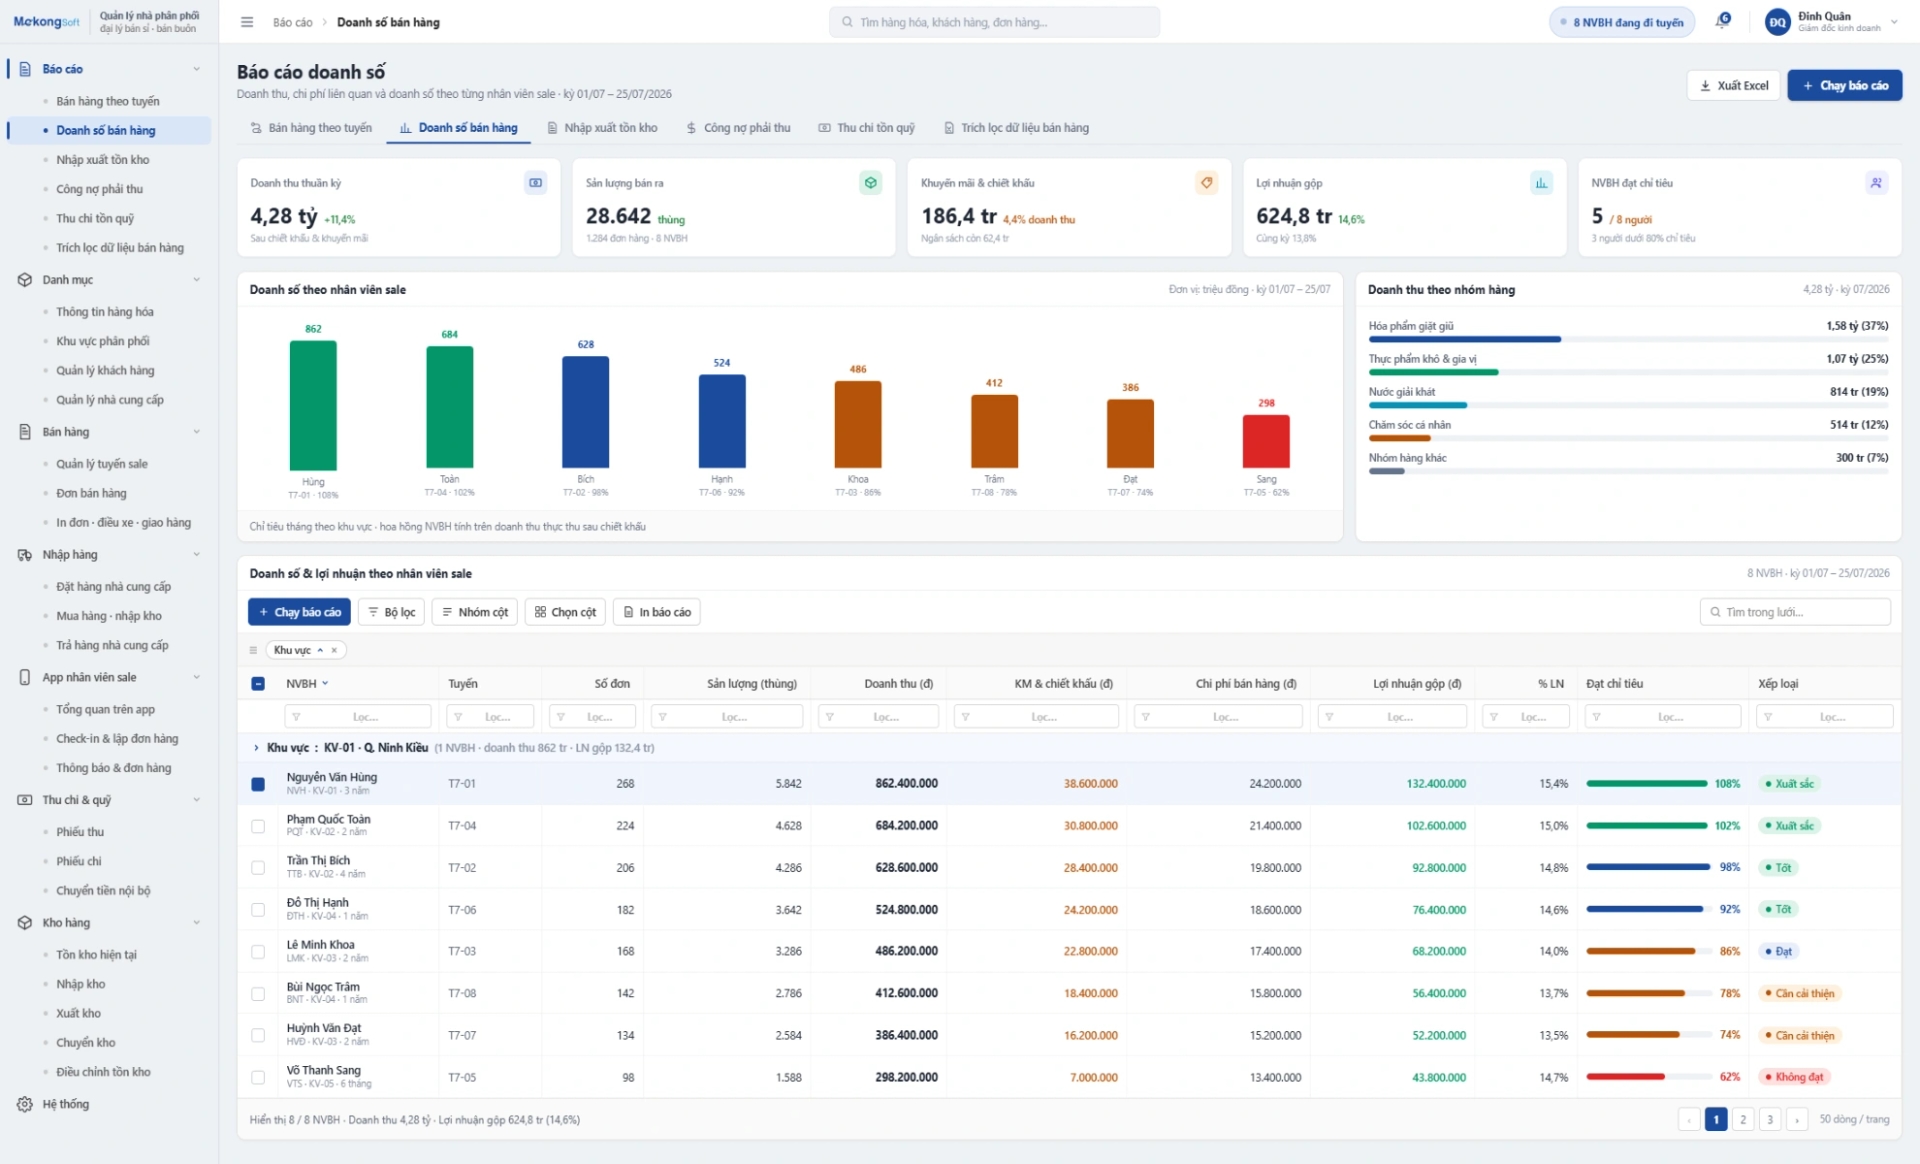This screenshot has width=1920, height=1164.
Task: Open the 50 dòng / trang page size selector
Action: (1854, 1120)
